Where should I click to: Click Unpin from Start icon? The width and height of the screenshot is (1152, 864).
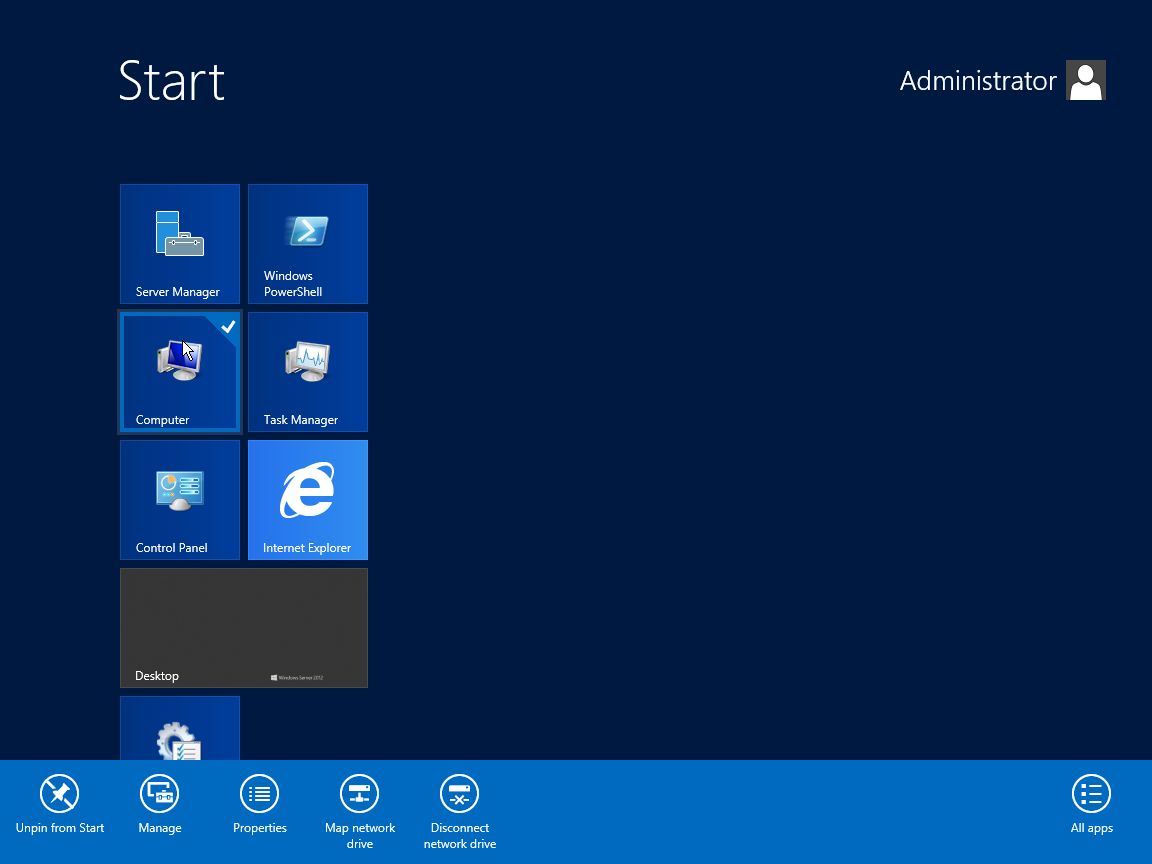[60, 793]
